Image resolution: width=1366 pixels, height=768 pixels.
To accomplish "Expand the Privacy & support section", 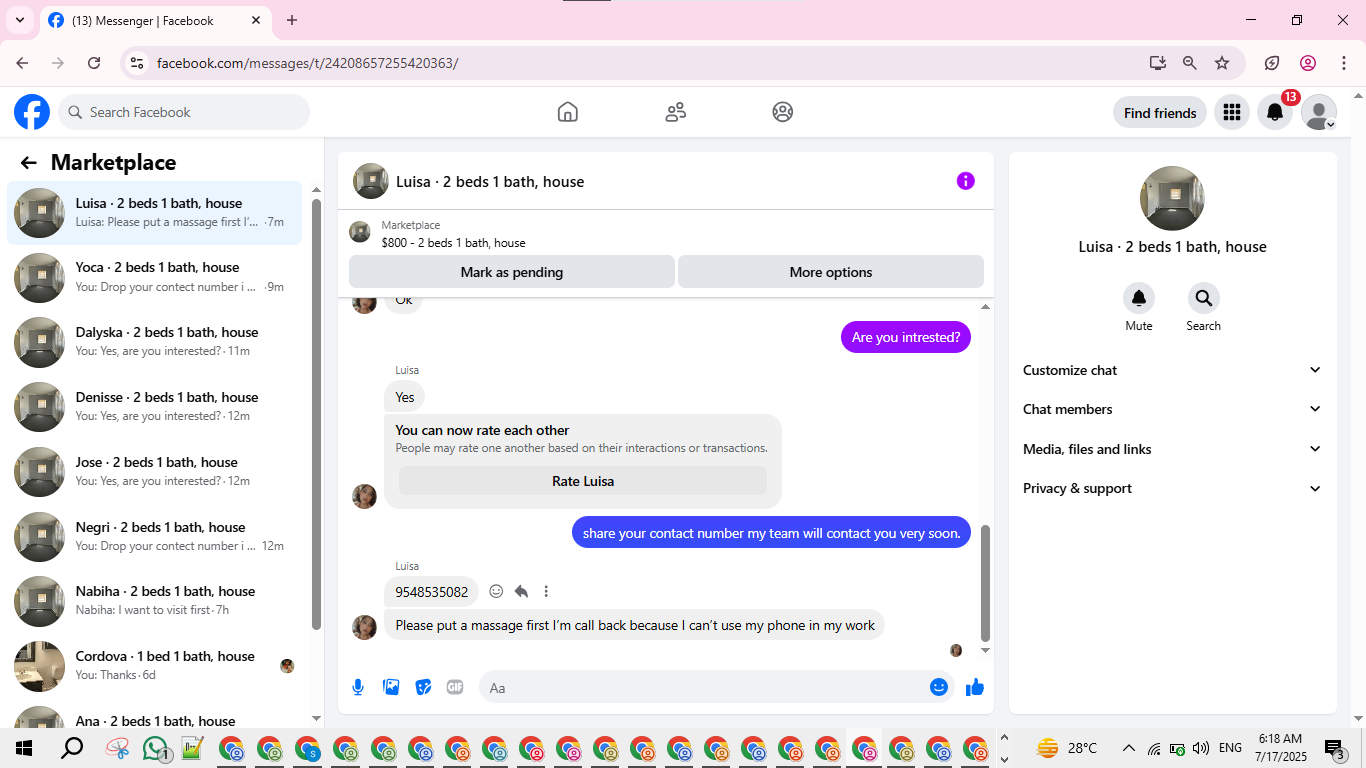I will [1172, 488].
